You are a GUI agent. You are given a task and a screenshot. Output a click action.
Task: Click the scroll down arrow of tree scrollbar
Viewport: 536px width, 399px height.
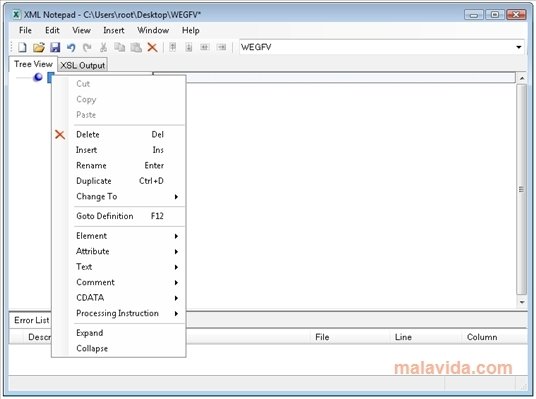tap(522, 302)
